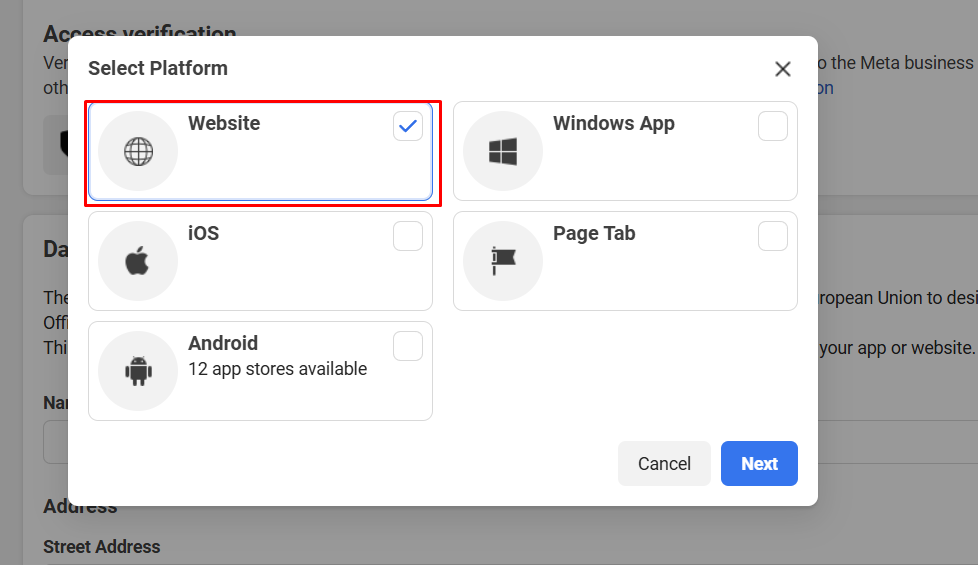Check the Windows App checkbox
The width and height of the screenshot is (978, 565).
[773, 126]
